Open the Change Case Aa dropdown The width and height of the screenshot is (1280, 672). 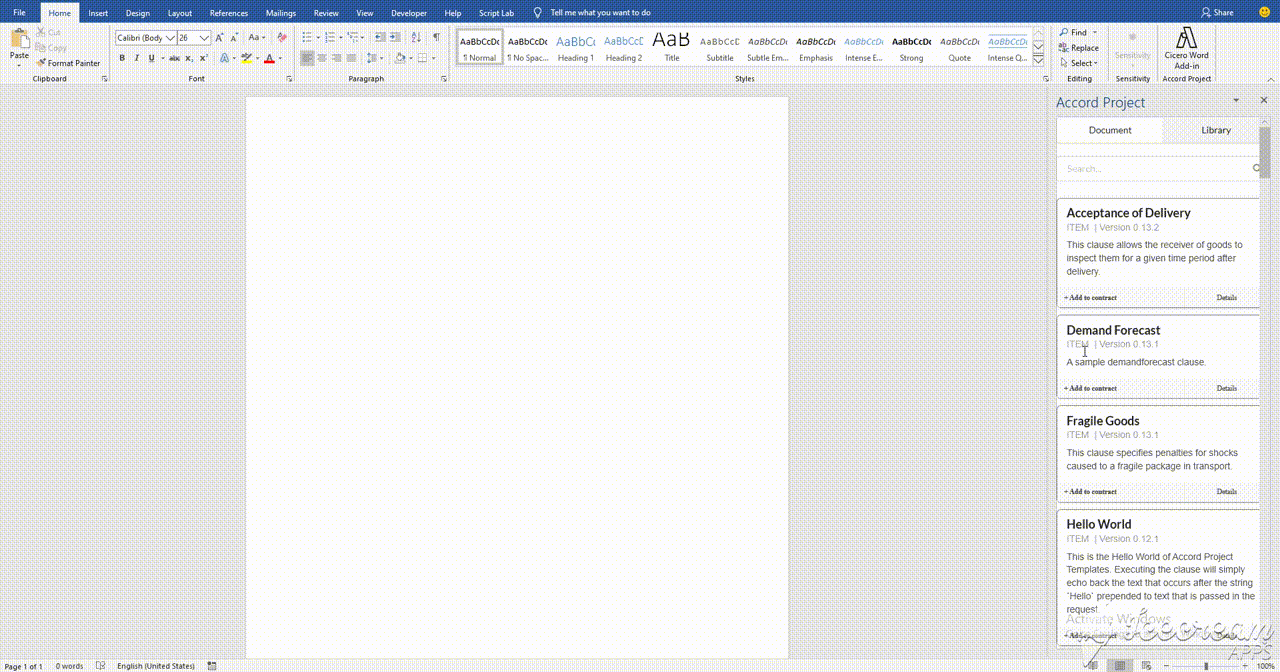coord(256,37)
